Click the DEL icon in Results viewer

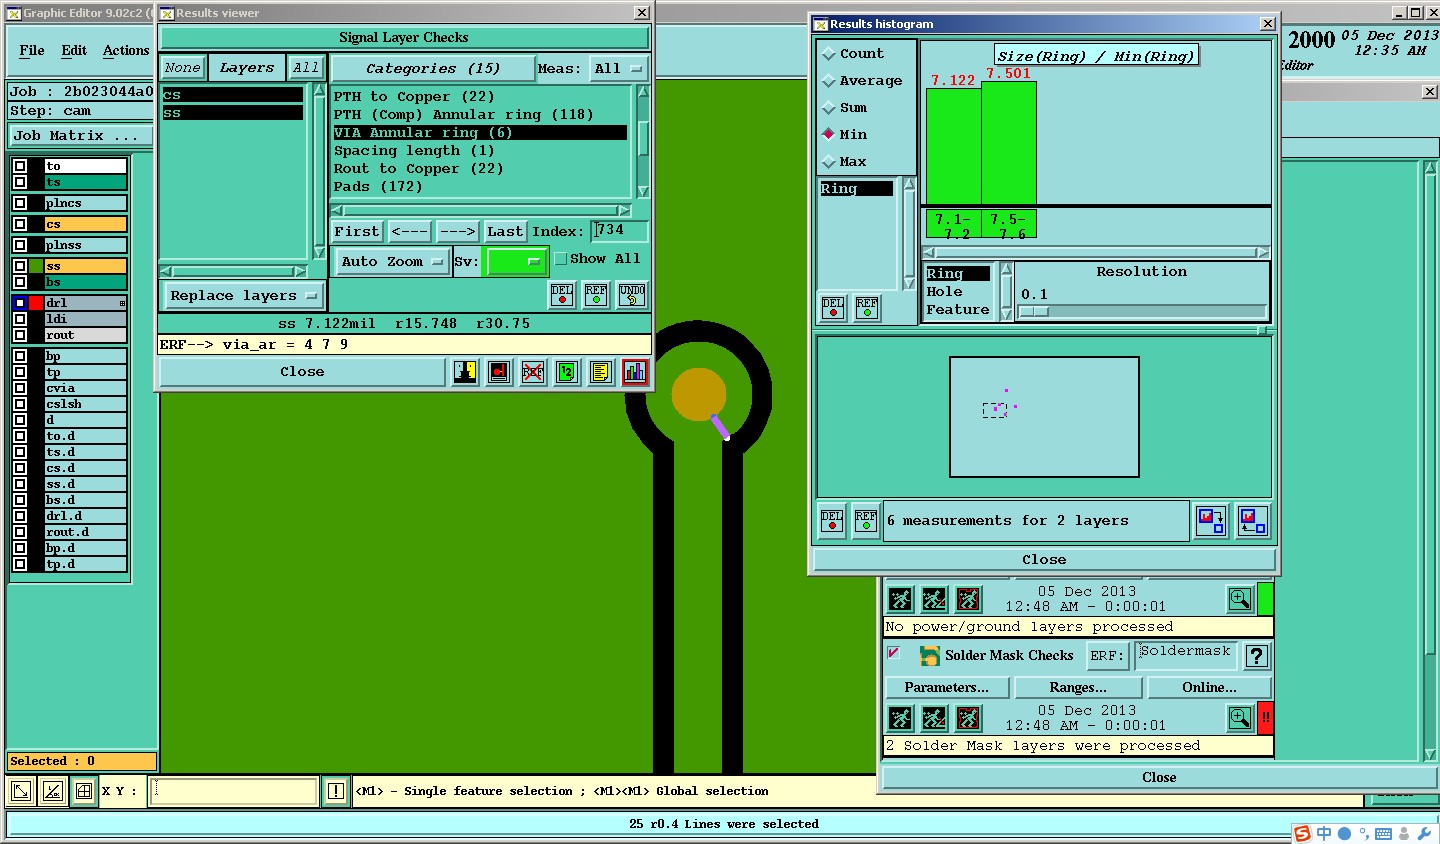[562, 295]
